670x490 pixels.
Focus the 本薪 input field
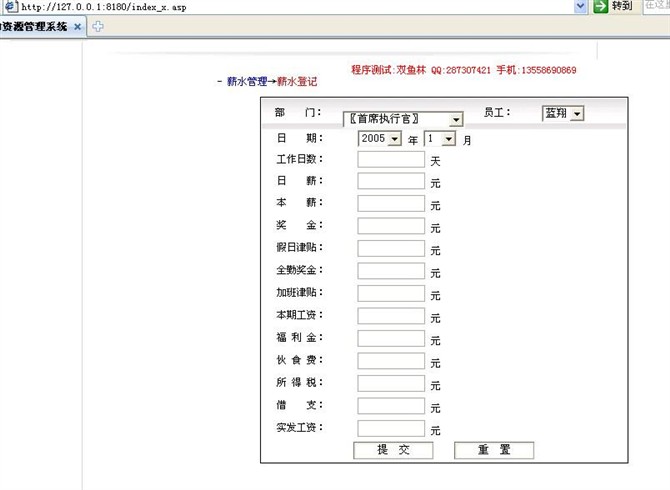click(x=391, y=203)
